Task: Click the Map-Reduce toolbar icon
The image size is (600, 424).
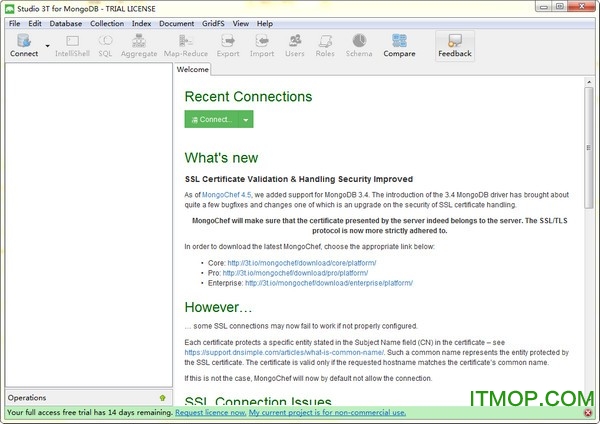Action: [185, 45]
